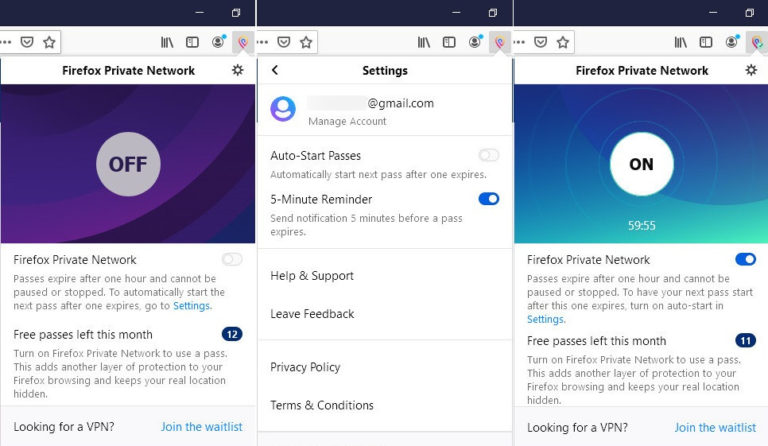Open the Library icon in the middle toolbar
768x446 pixels.
click(424, 42)
